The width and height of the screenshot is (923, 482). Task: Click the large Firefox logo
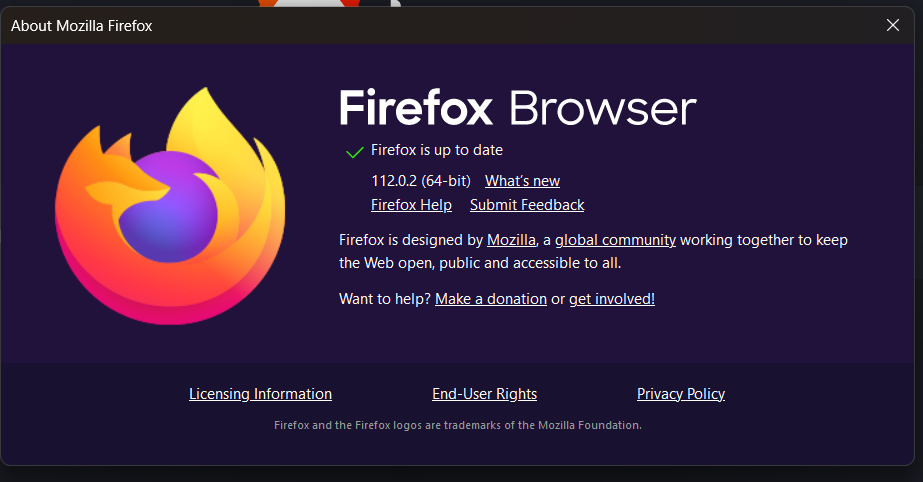click(x=170, y=207)
